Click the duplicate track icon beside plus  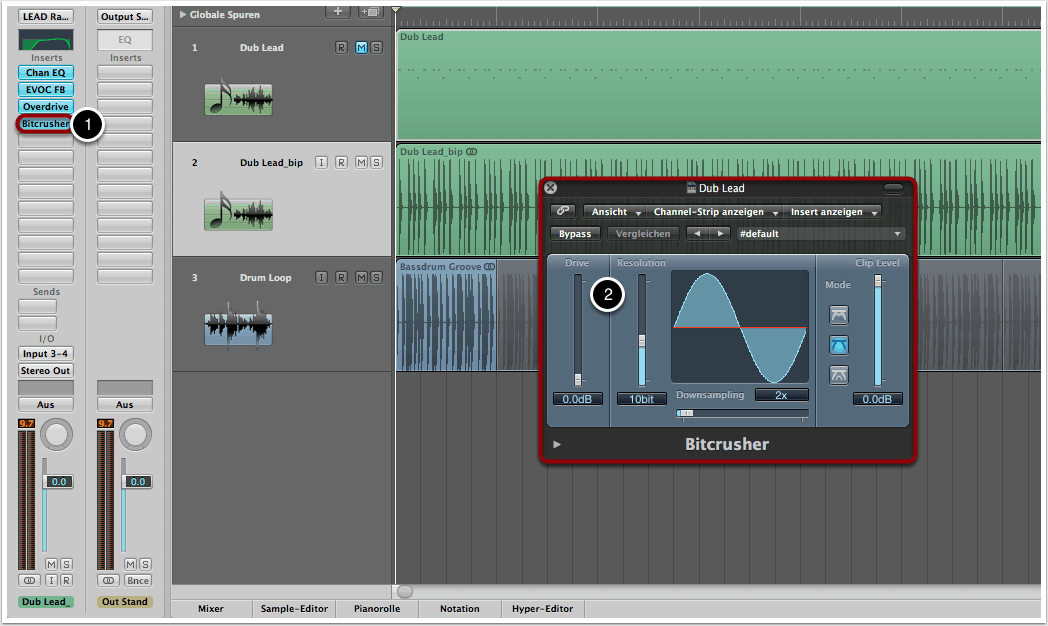tap(369, 11)
